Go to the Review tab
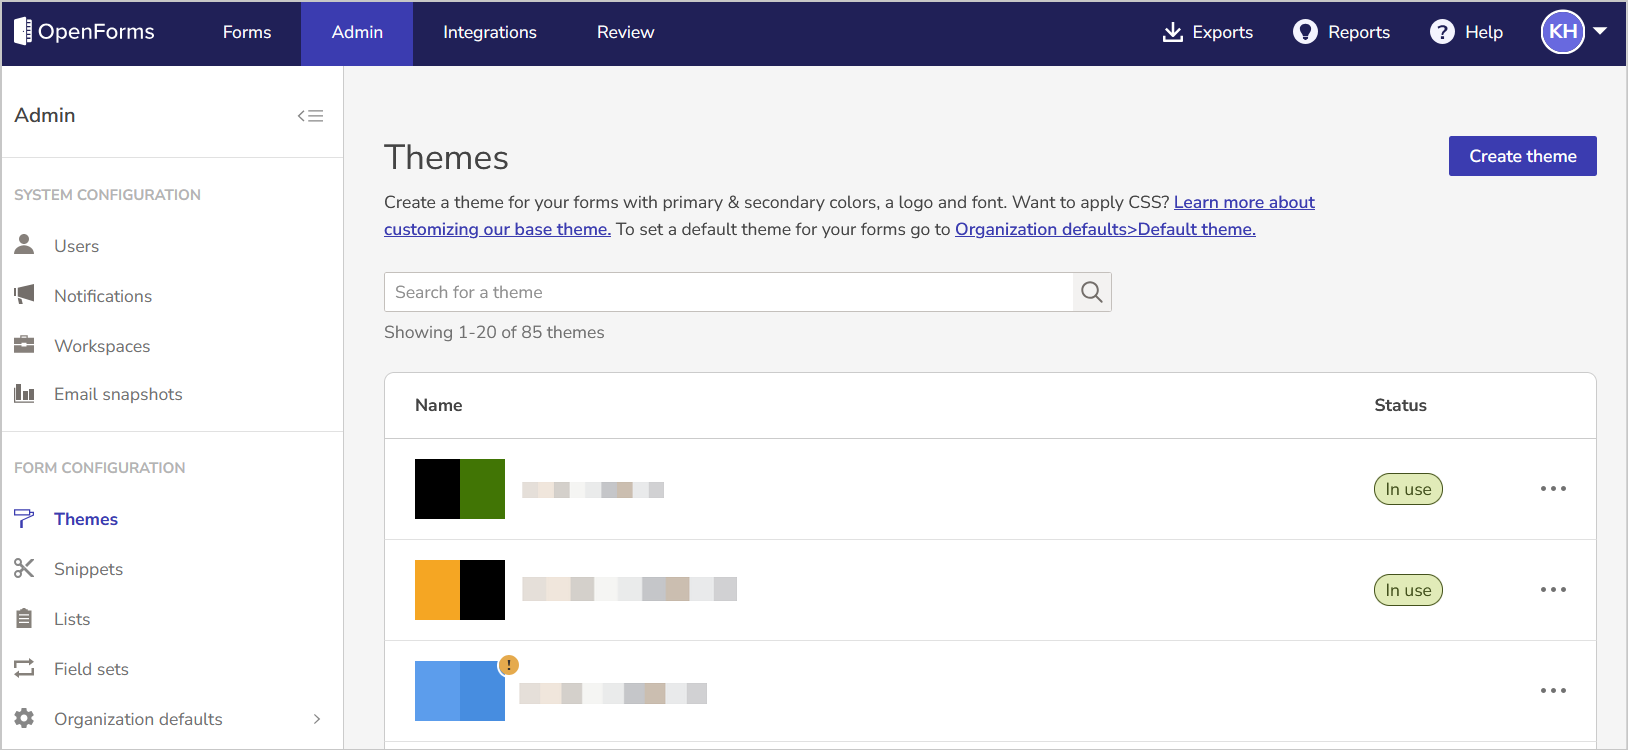Viewport: 1628px width, 750px height. click(626, 32)
